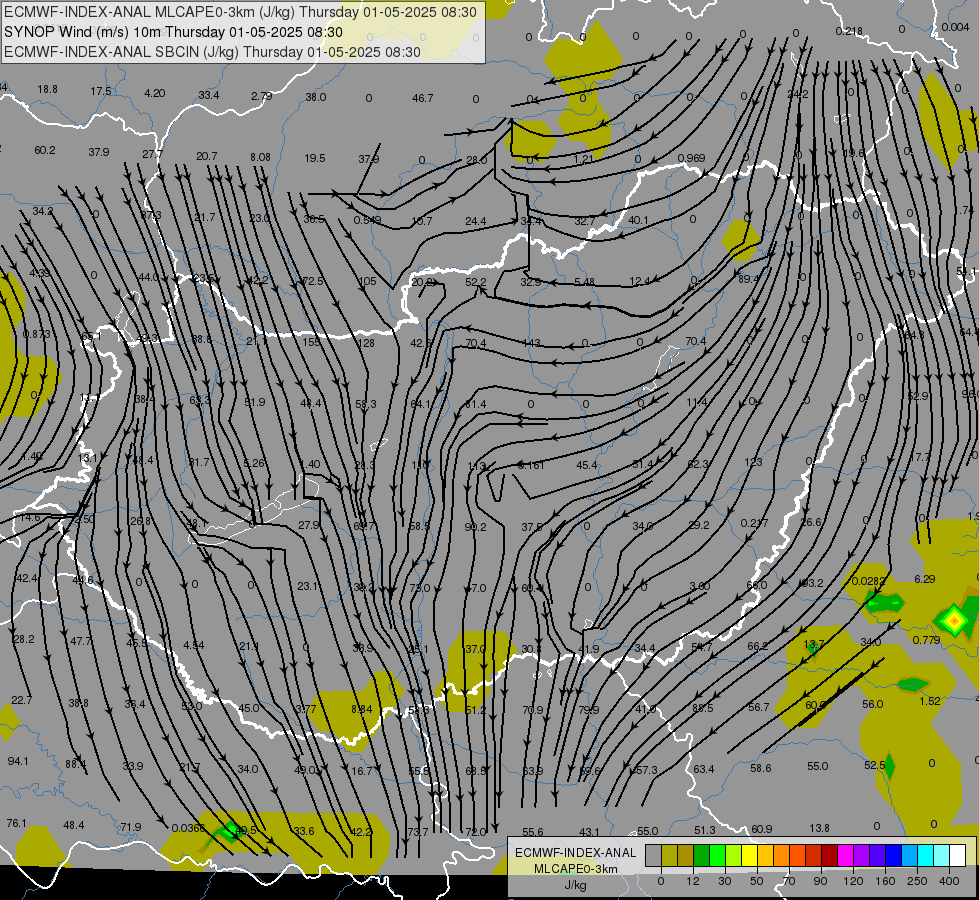This screenshot has width=979, height=900.
Task: Click the map value 89.4
Action: [x=748, y=279]
